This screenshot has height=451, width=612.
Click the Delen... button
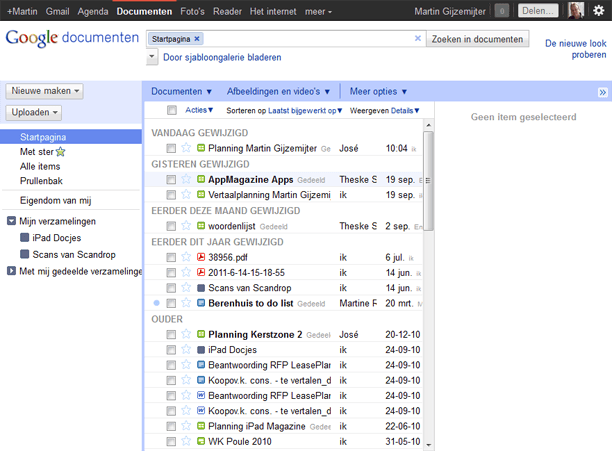pyautogui.click(x=538, y=11)
